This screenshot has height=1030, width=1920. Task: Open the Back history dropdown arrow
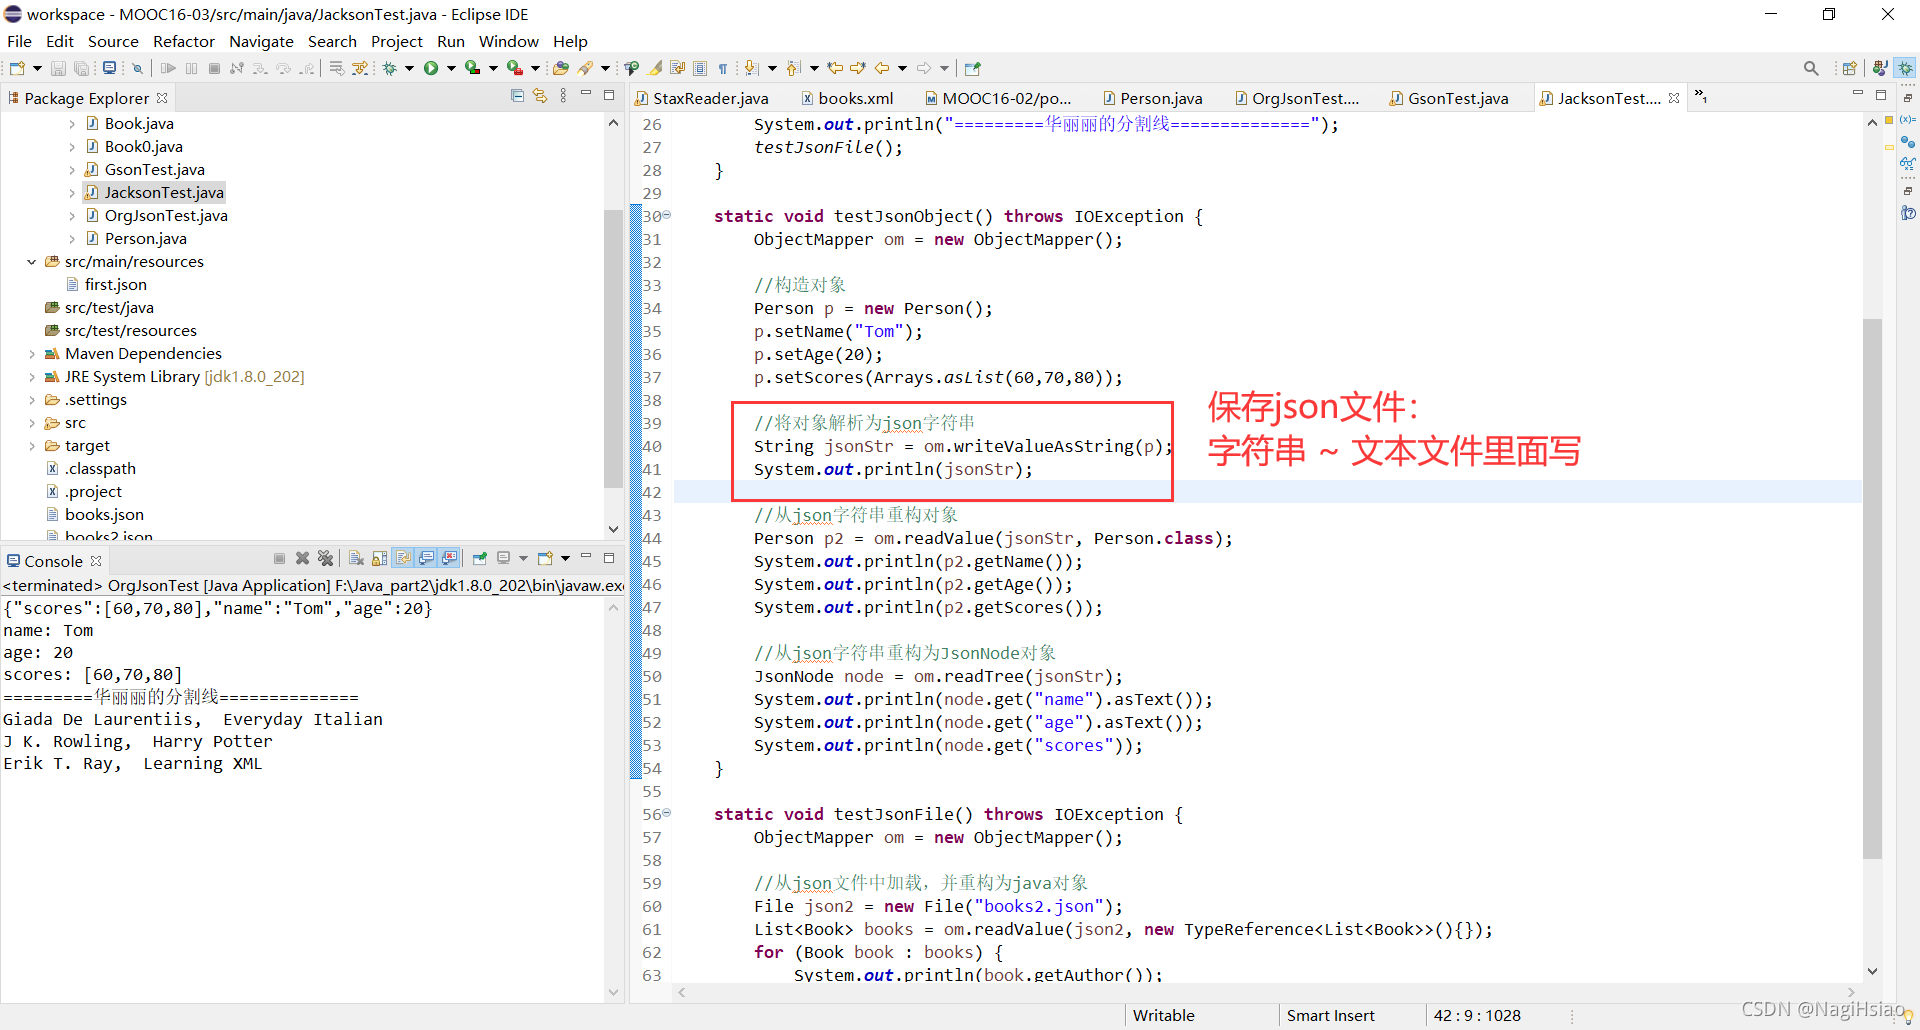tap(902, 68)
